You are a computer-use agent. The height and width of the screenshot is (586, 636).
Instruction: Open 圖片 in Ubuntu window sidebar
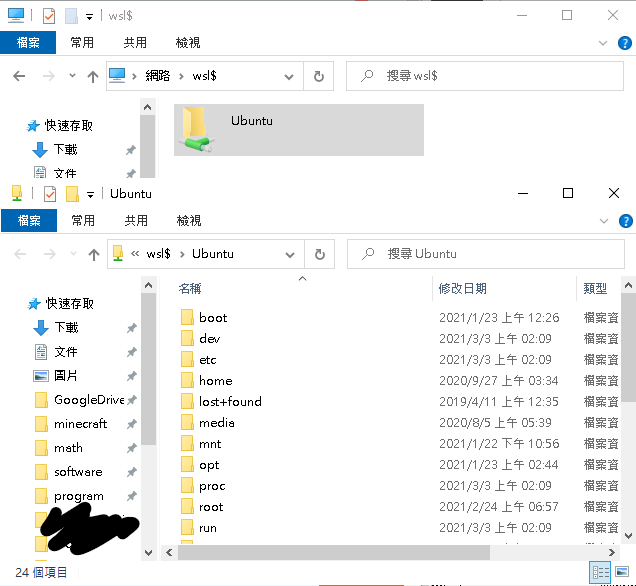[65, 376]
